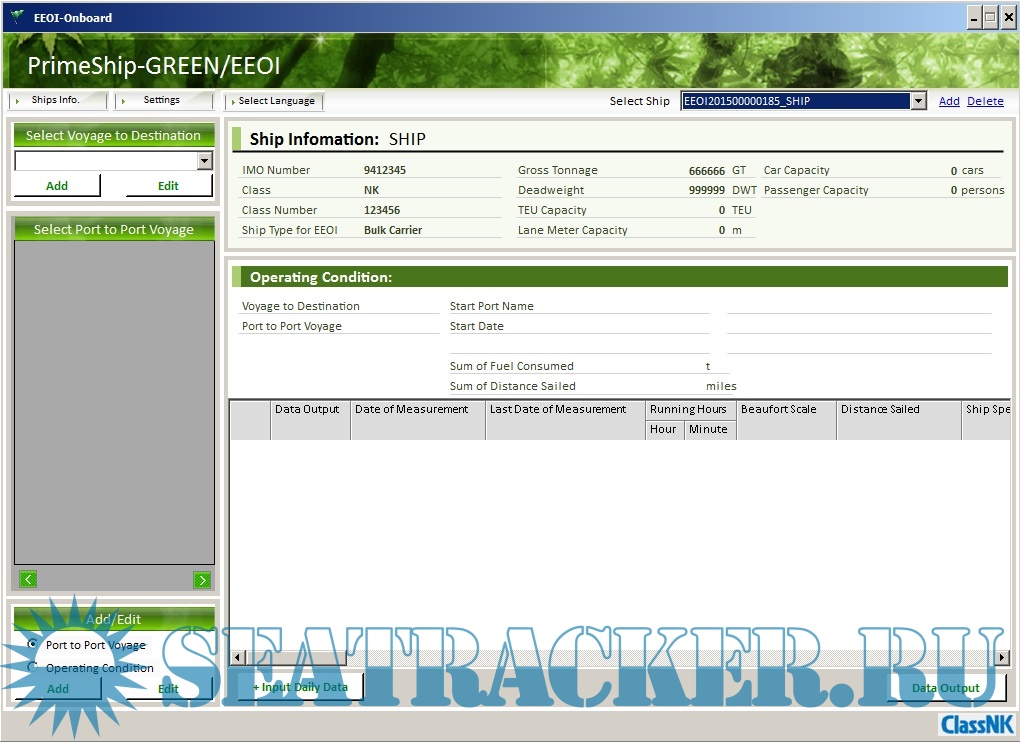Select the Operating Condition radio button
This screenshot has width=1020, height=742.
pyautogui.click(x=33, y=667)
